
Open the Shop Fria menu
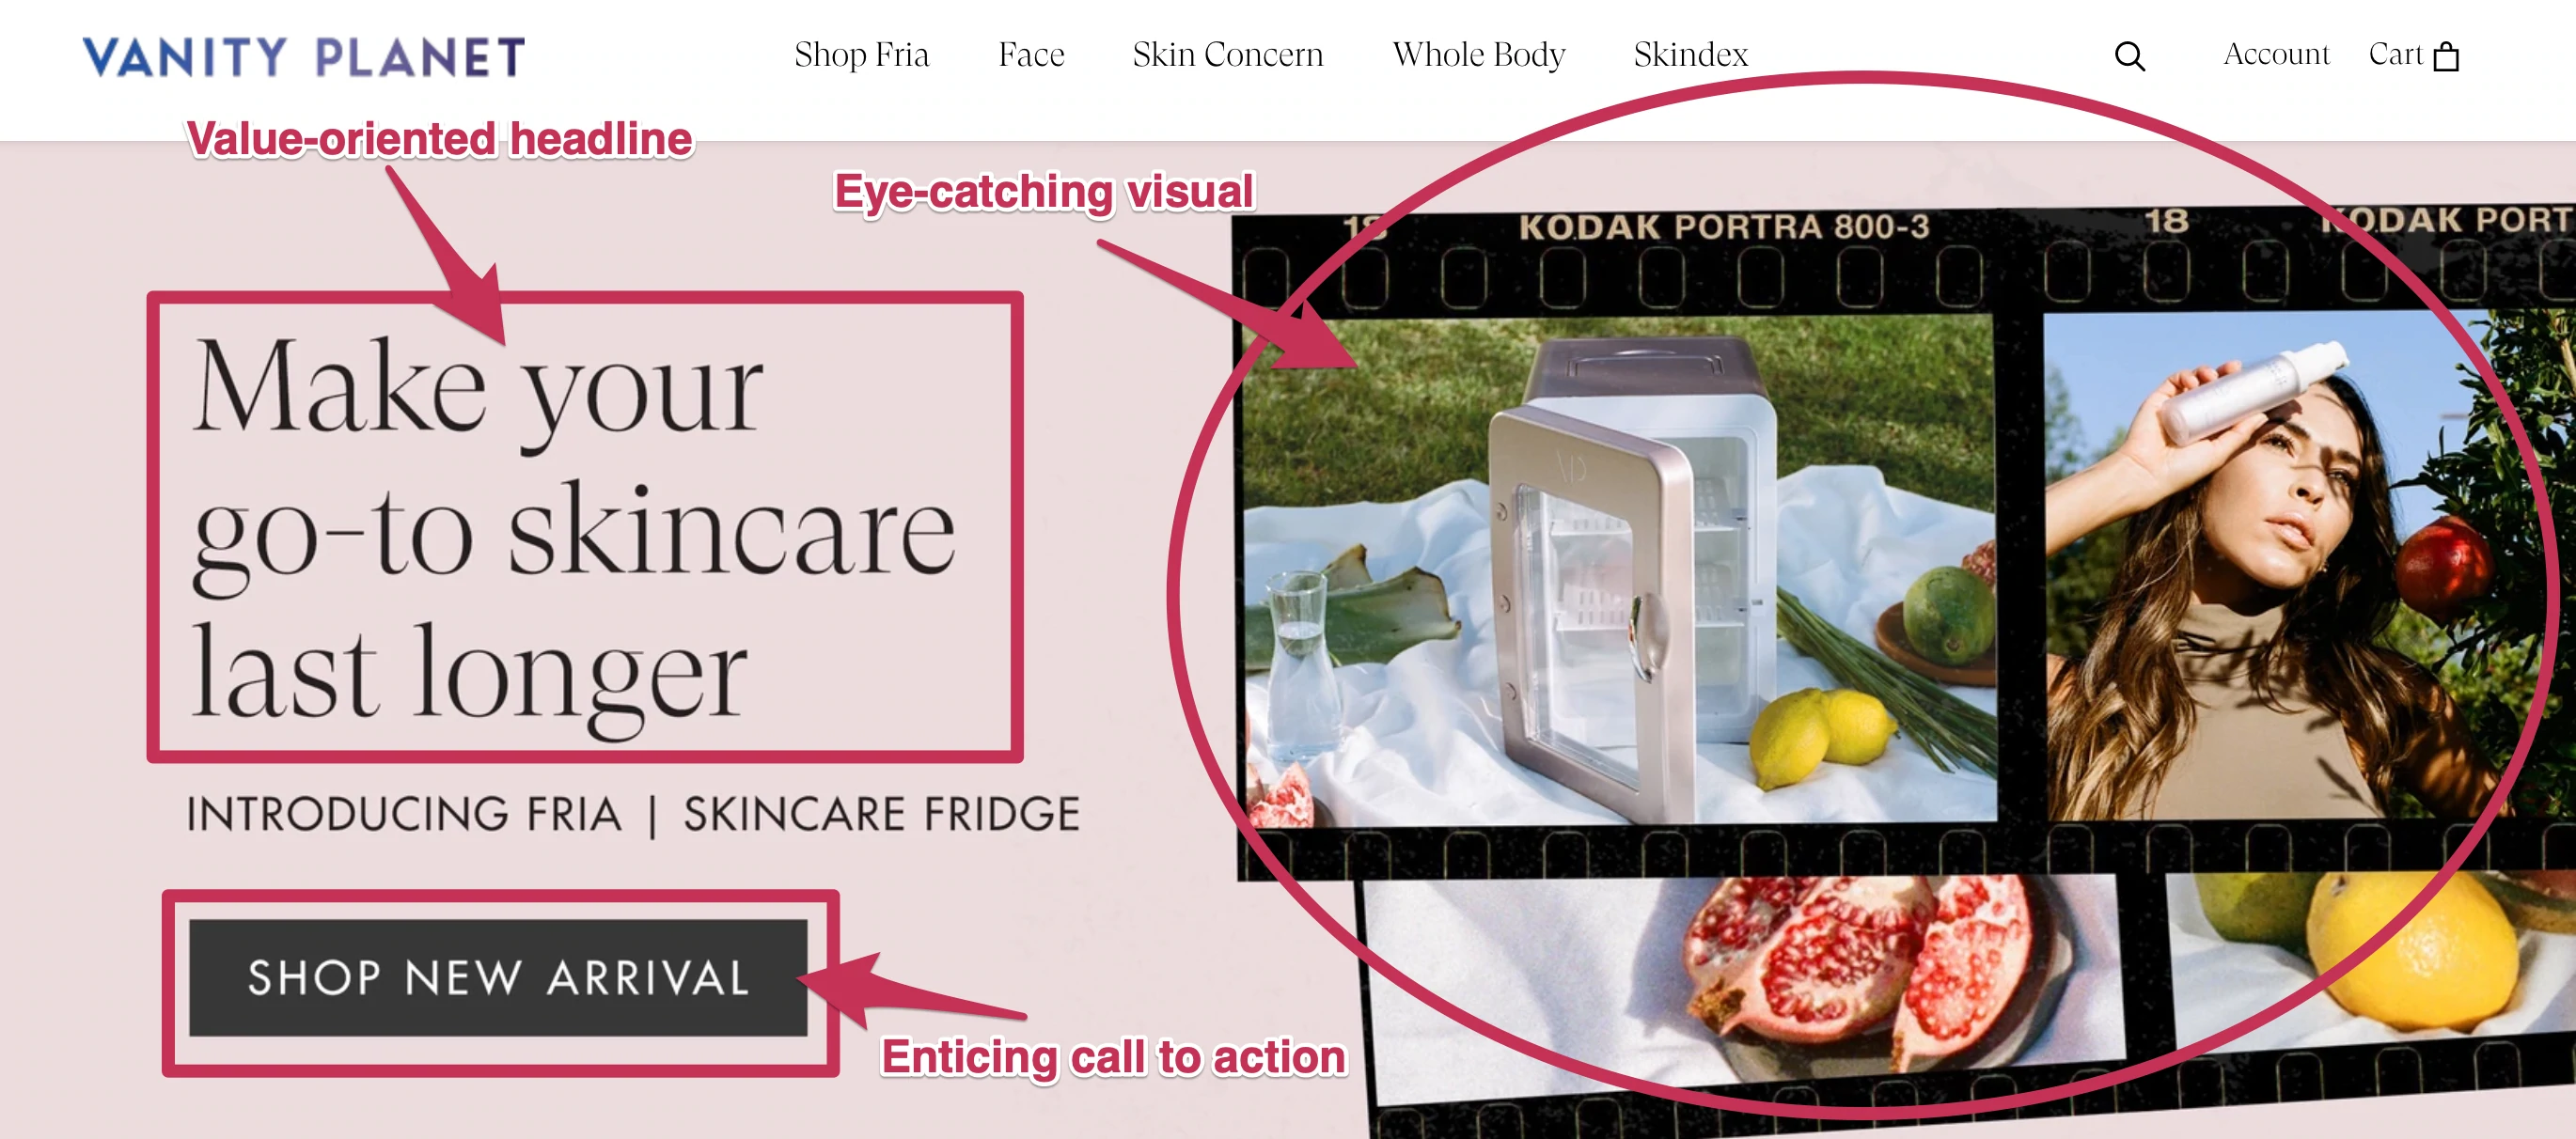pyautogui.click(x=861, y=55)
